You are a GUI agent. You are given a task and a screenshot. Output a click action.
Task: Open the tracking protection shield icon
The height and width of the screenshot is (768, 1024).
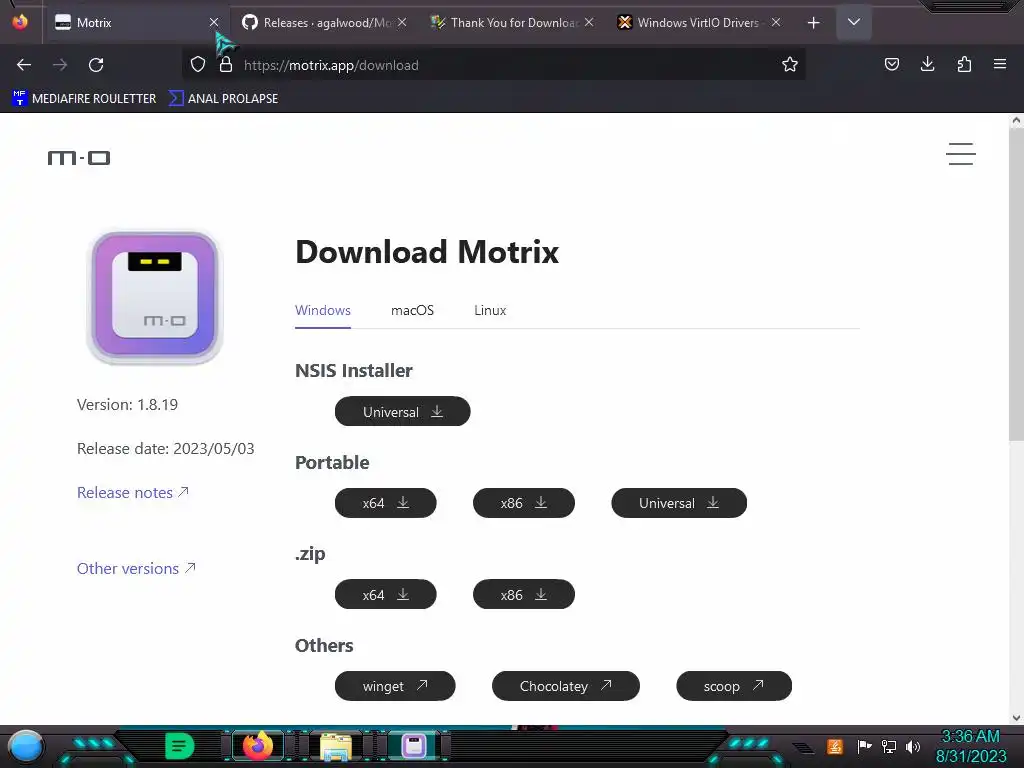(198, 65)
